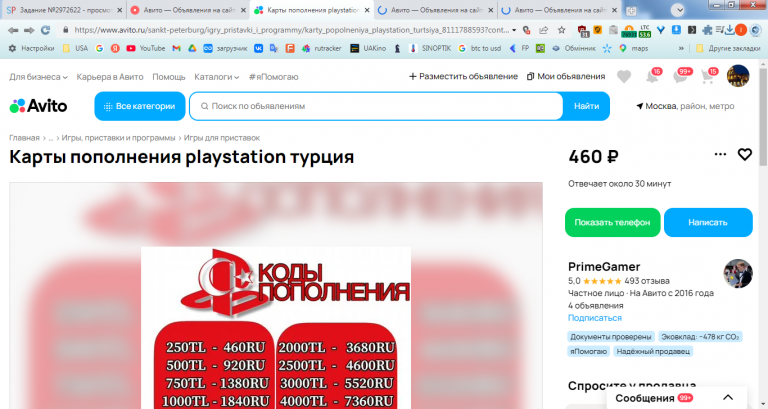768x409 pixels.
Task: Close the Карты пополнения playstation tab
Action: [367, 10]
